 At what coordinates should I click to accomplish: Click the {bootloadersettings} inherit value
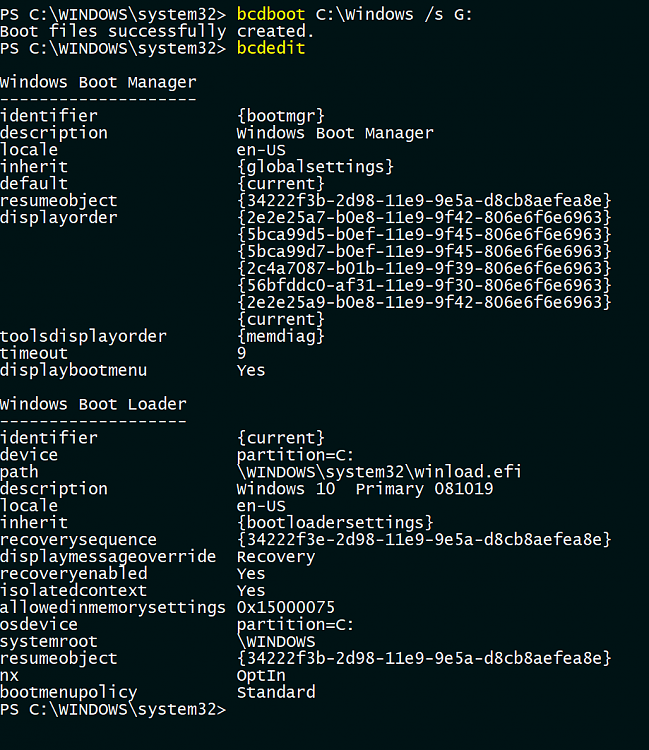point(335,522)
